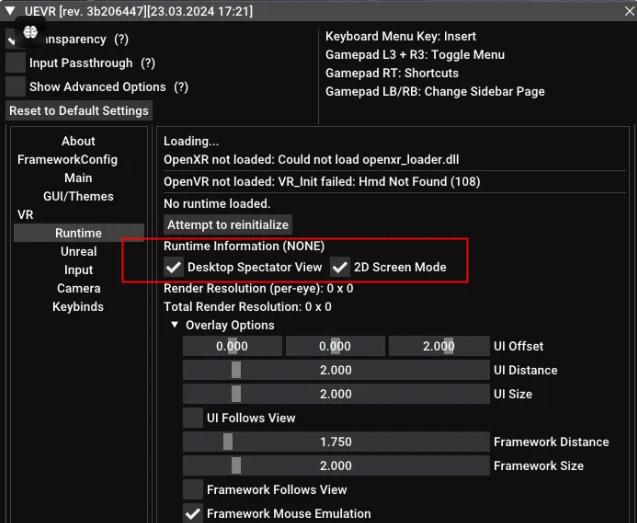Select Keybinds in the sidebar
Image resolution: width=637 pixels, height=523 pixels.
(x=78, y=306)
